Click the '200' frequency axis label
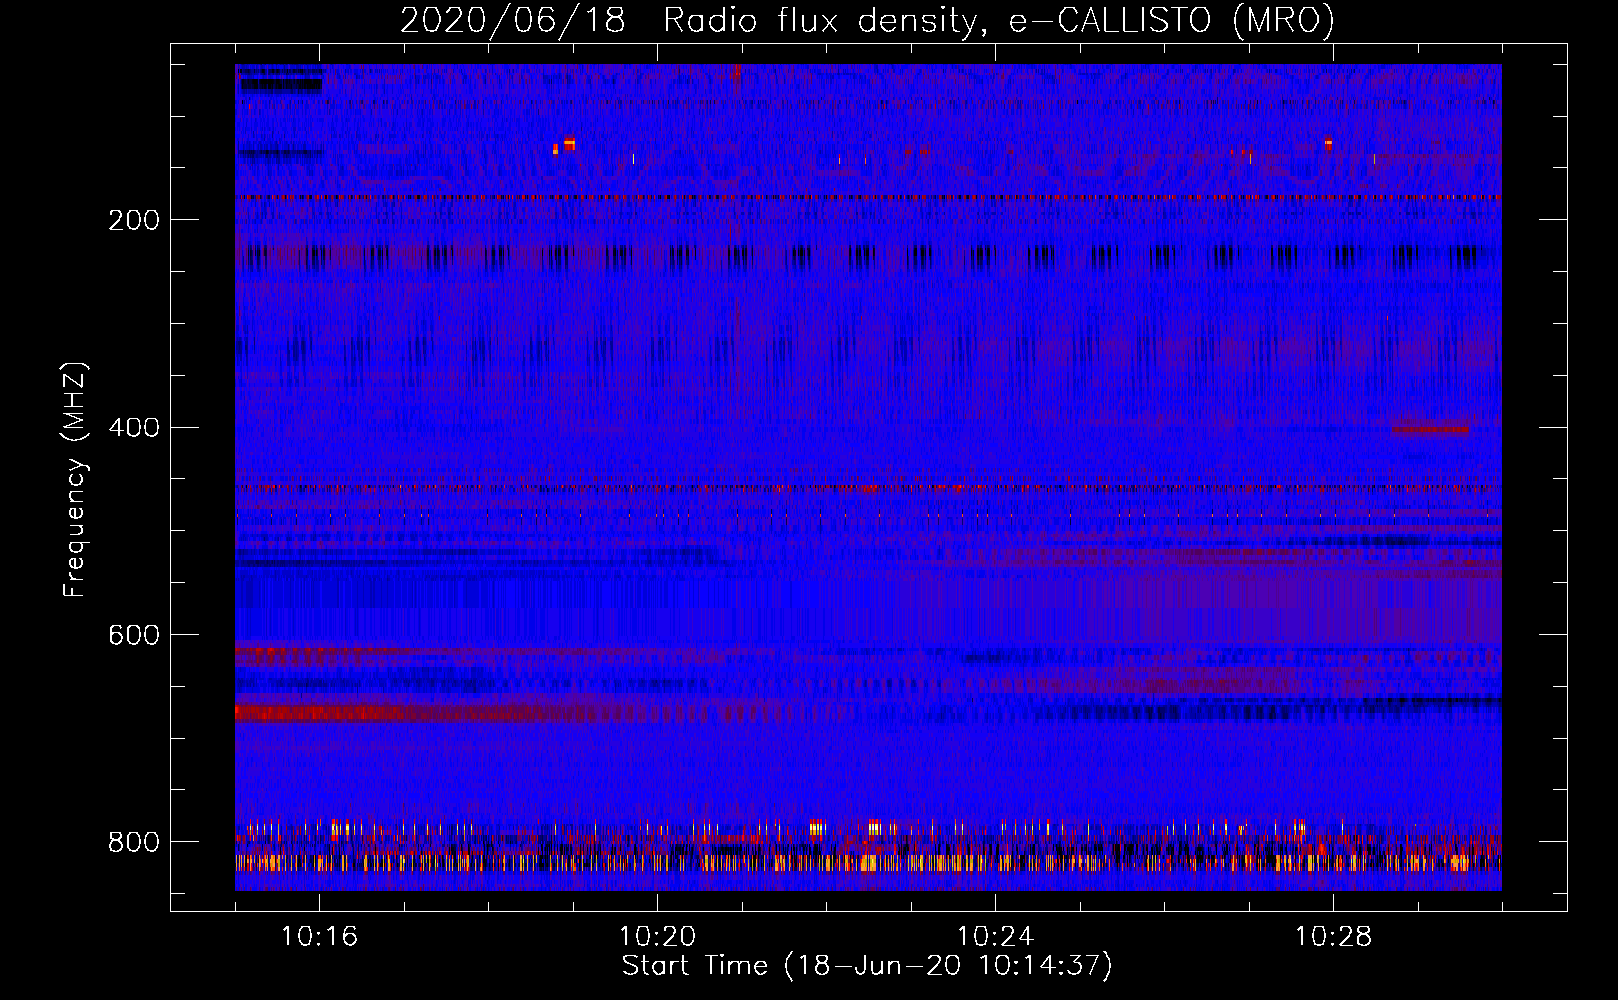Viewport: 1618px width, 1000px height. (x=134, y=221)
